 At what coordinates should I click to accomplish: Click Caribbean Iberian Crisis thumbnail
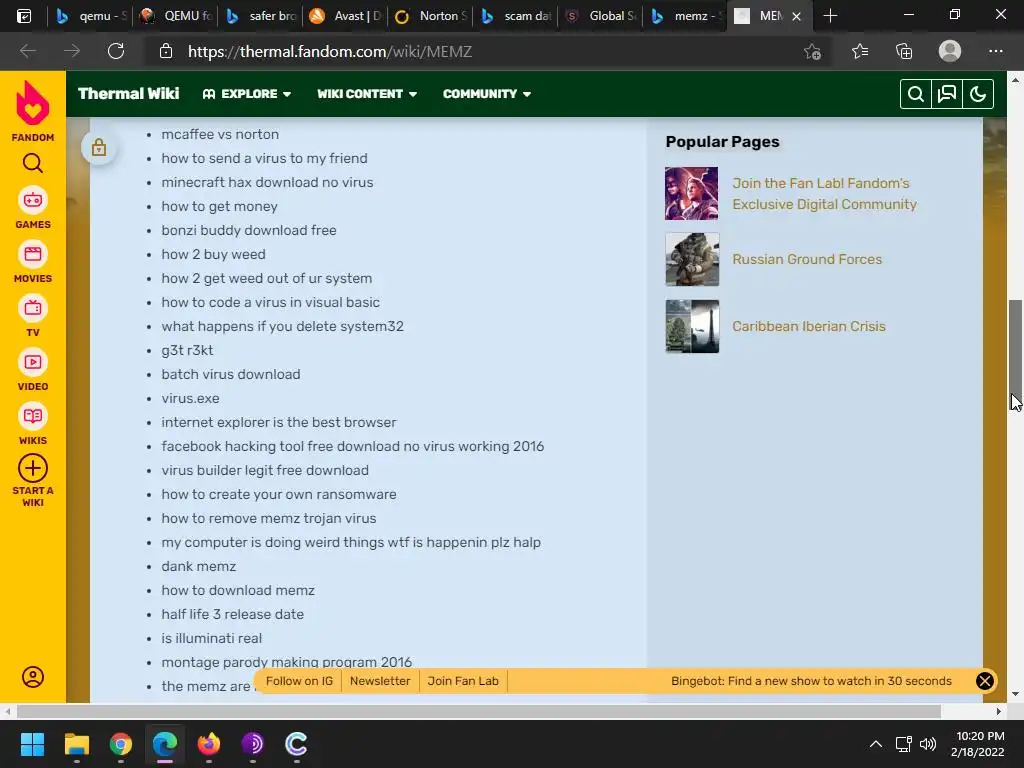tap(692, 327)
